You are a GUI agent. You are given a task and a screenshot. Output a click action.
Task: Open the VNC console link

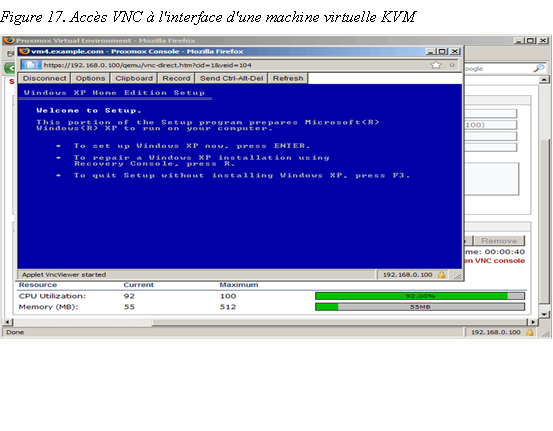pos(494,261)
